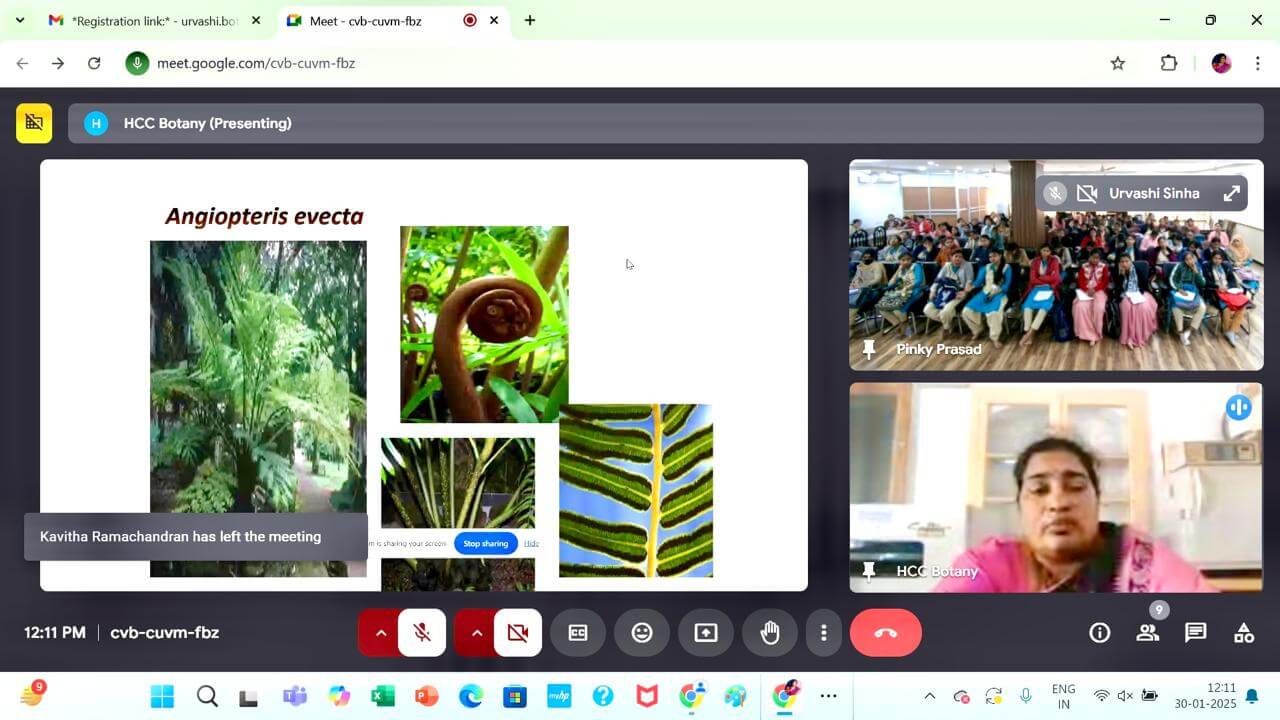Open the Present now screen-share button
Image resolution: width=1280 pixels, height=720 pixels.
(706, 633)
